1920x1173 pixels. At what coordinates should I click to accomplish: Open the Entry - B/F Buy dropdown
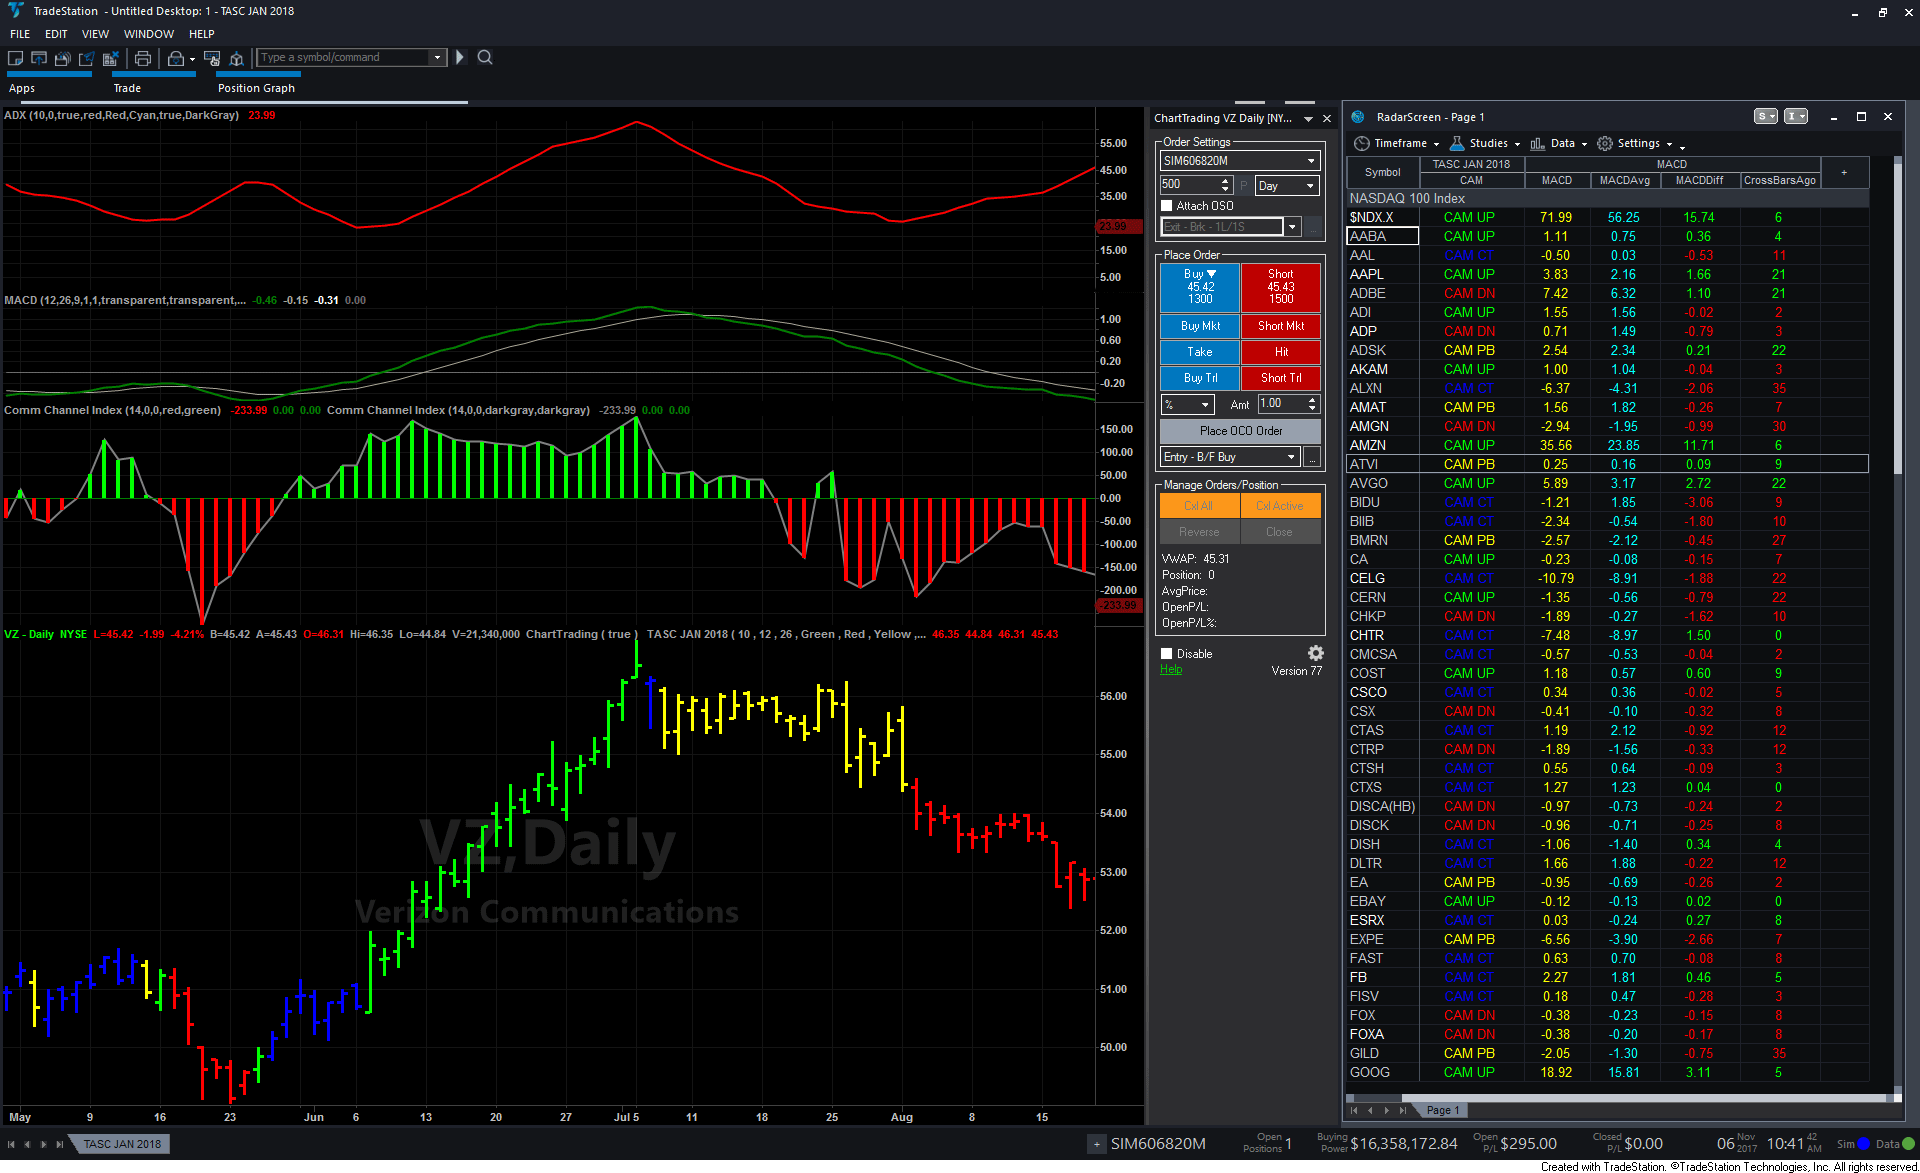coord(1291,457)
